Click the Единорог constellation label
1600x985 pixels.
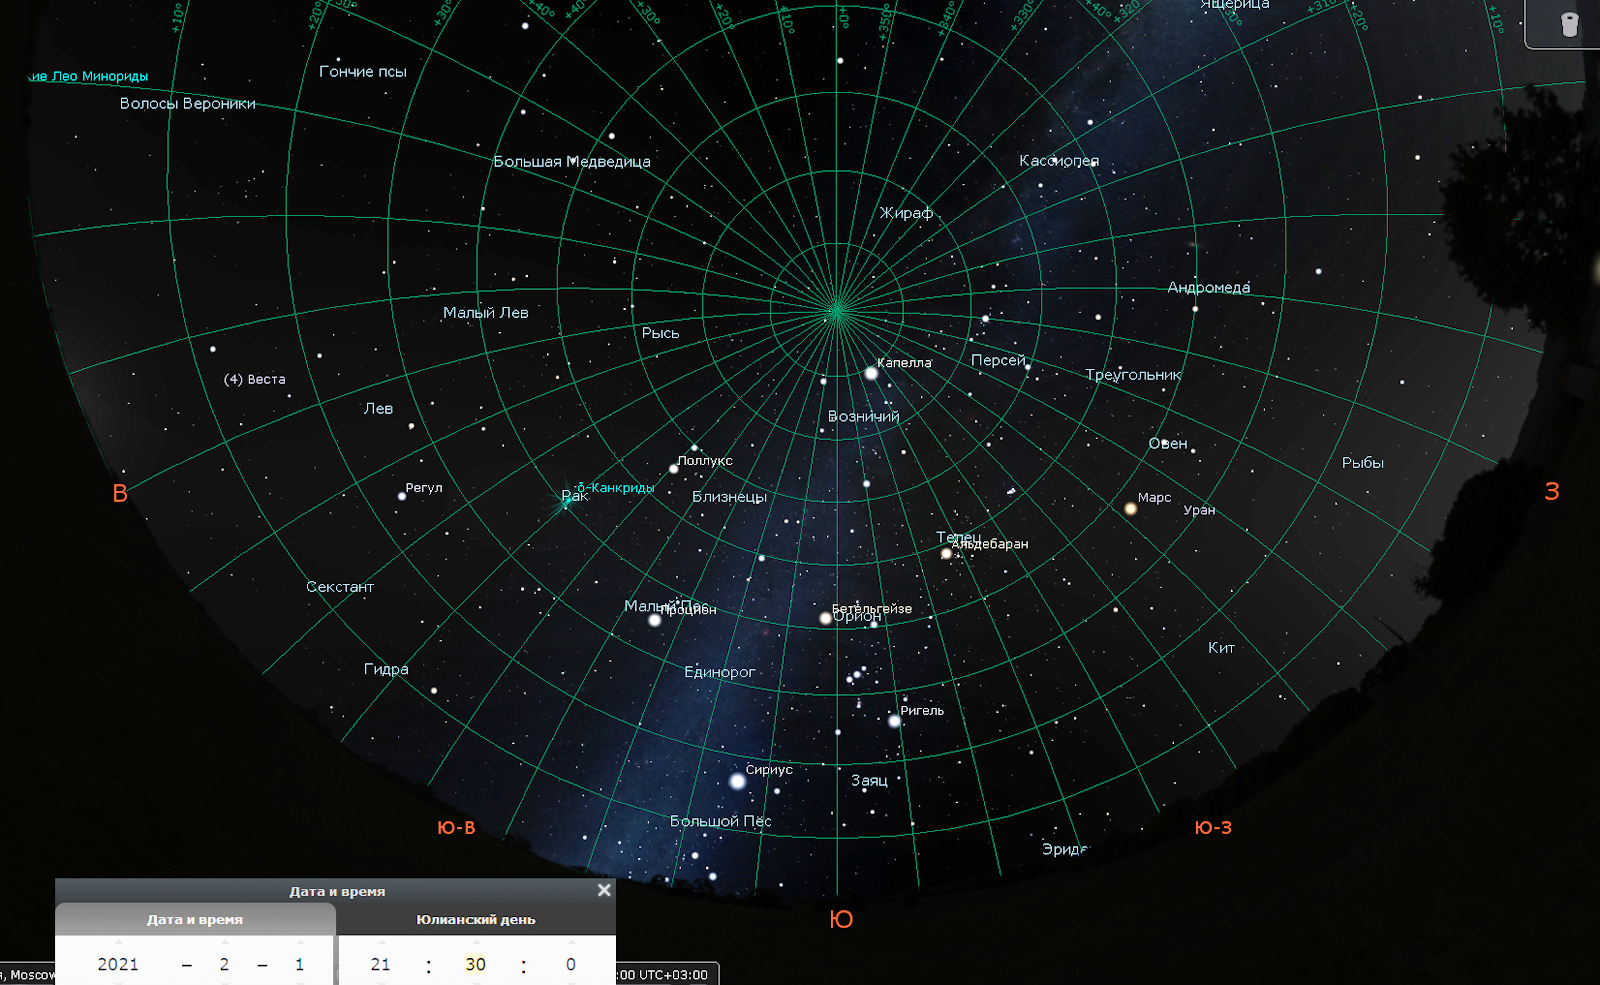720,672
